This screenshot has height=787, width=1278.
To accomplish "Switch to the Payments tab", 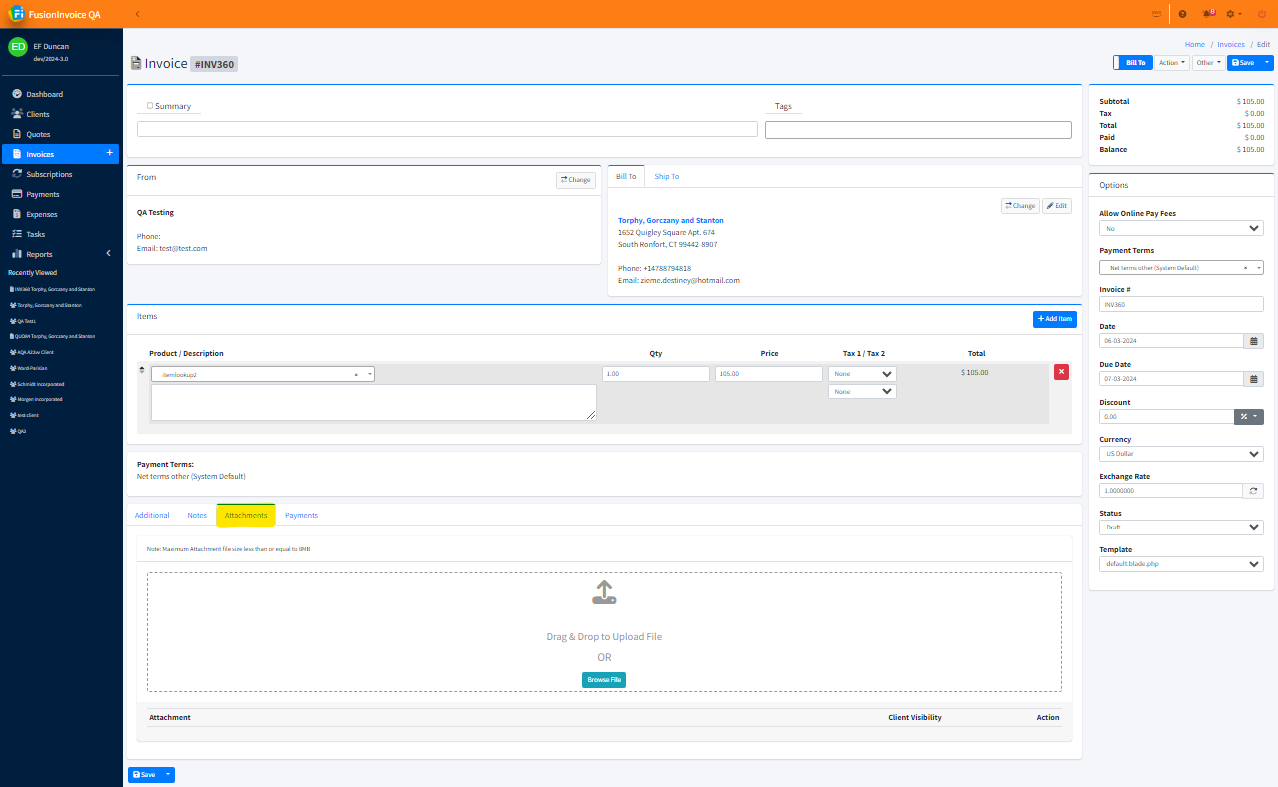I will [x=301, y=515].
